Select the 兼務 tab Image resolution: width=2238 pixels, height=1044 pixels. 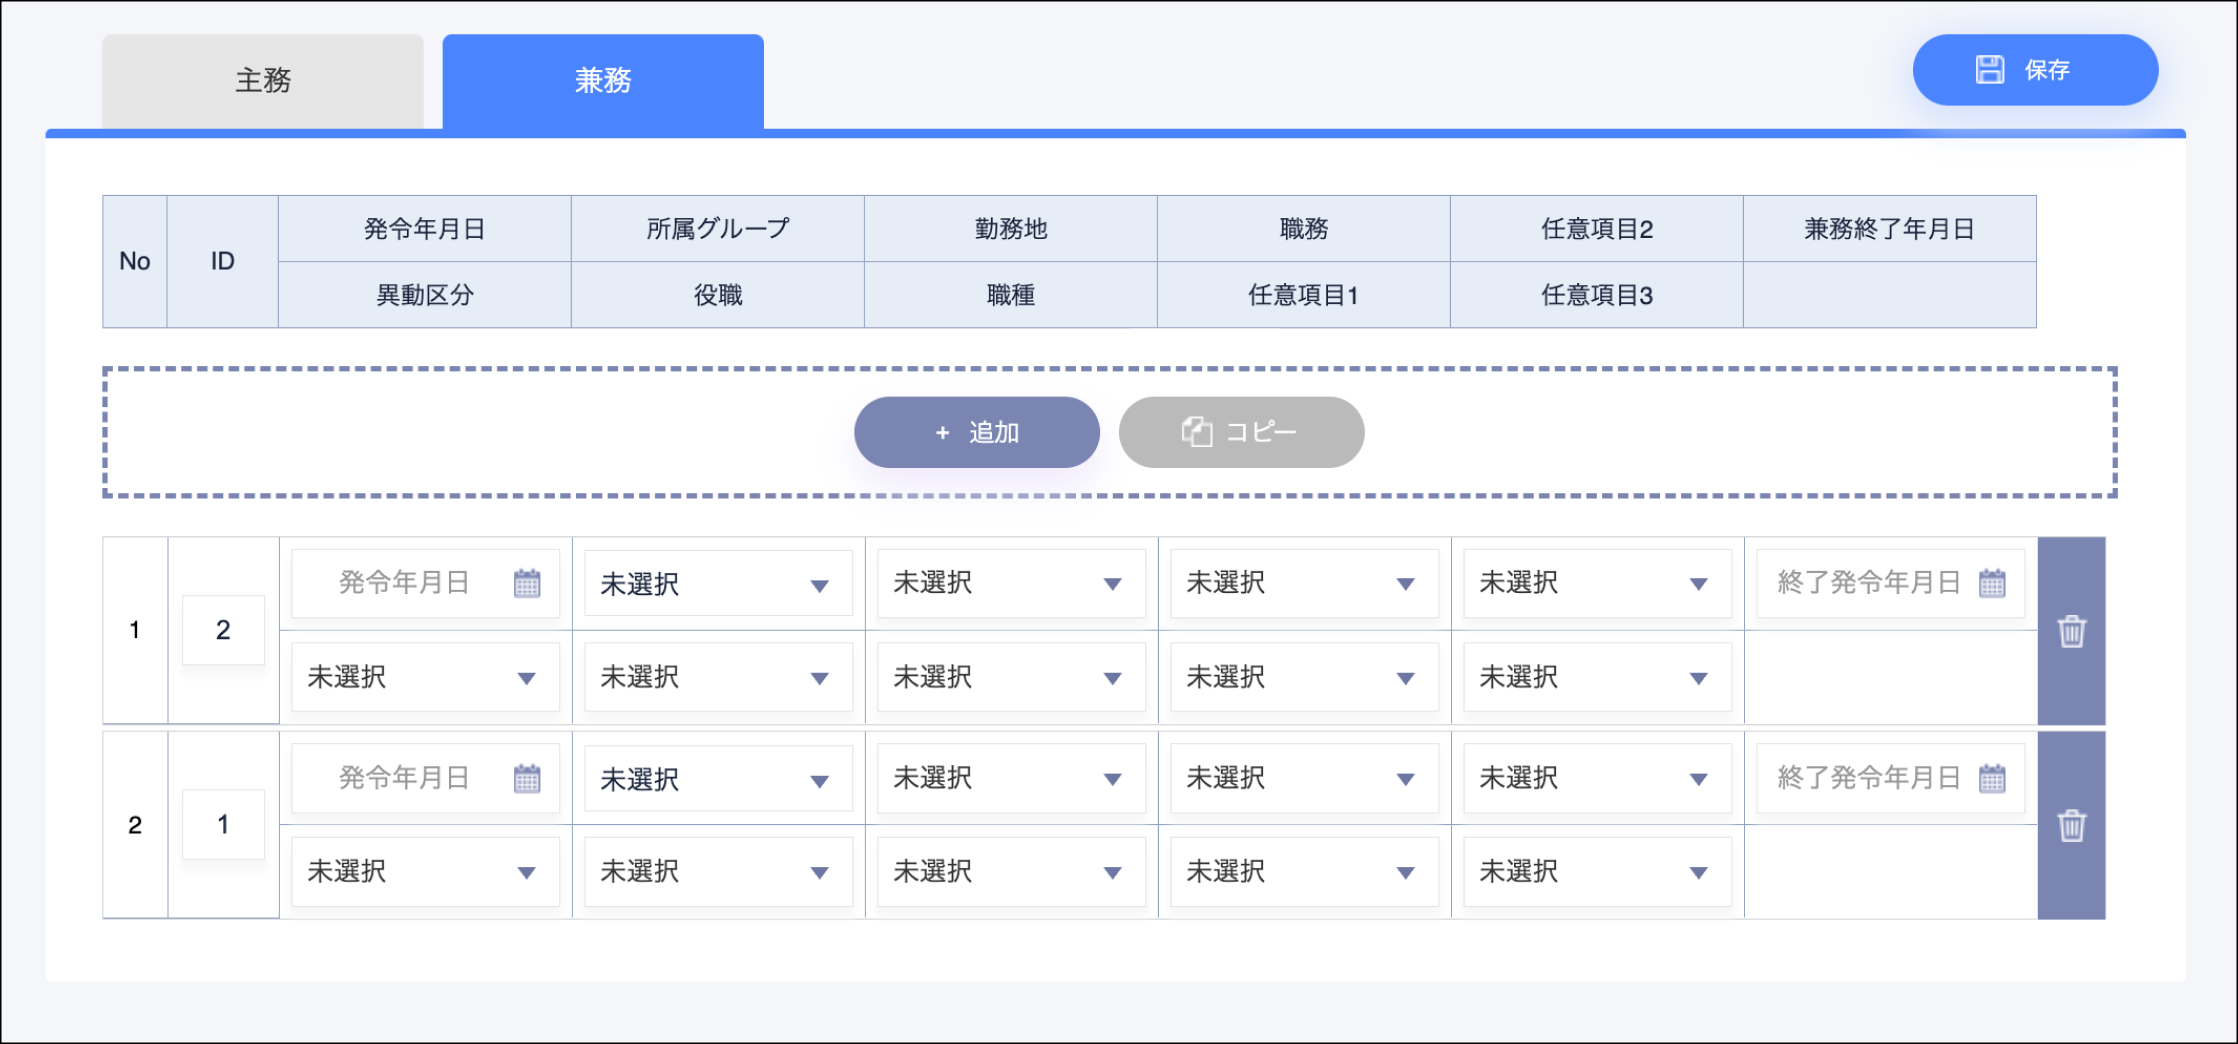click(x=603, y=81)
